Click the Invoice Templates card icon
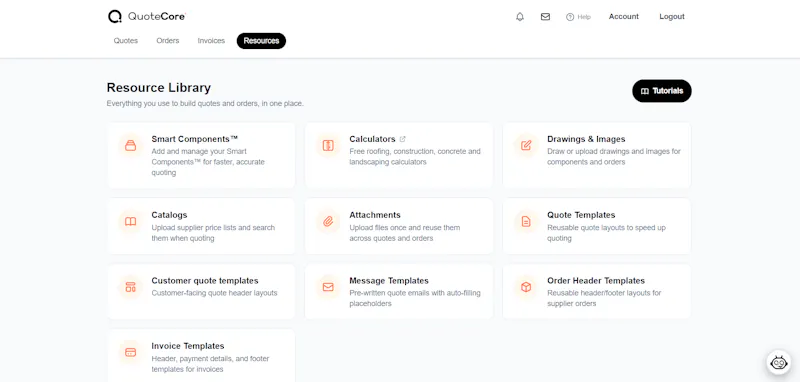800x382 pixels. coord(131,352)
